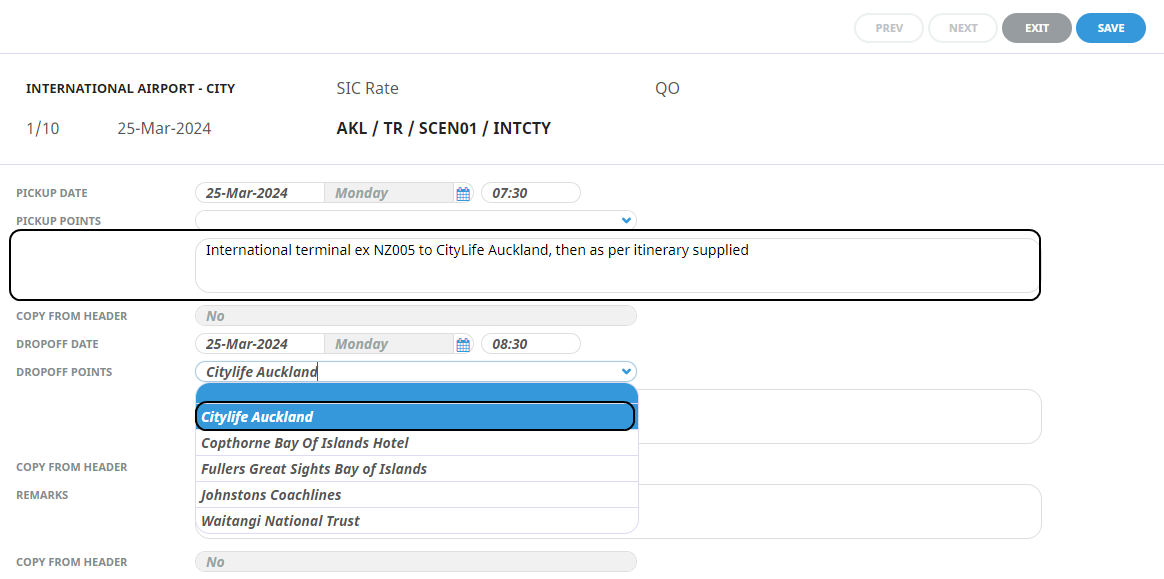
Task: Select the blank dropdown list entry
Action: click(x=415, y=393)
